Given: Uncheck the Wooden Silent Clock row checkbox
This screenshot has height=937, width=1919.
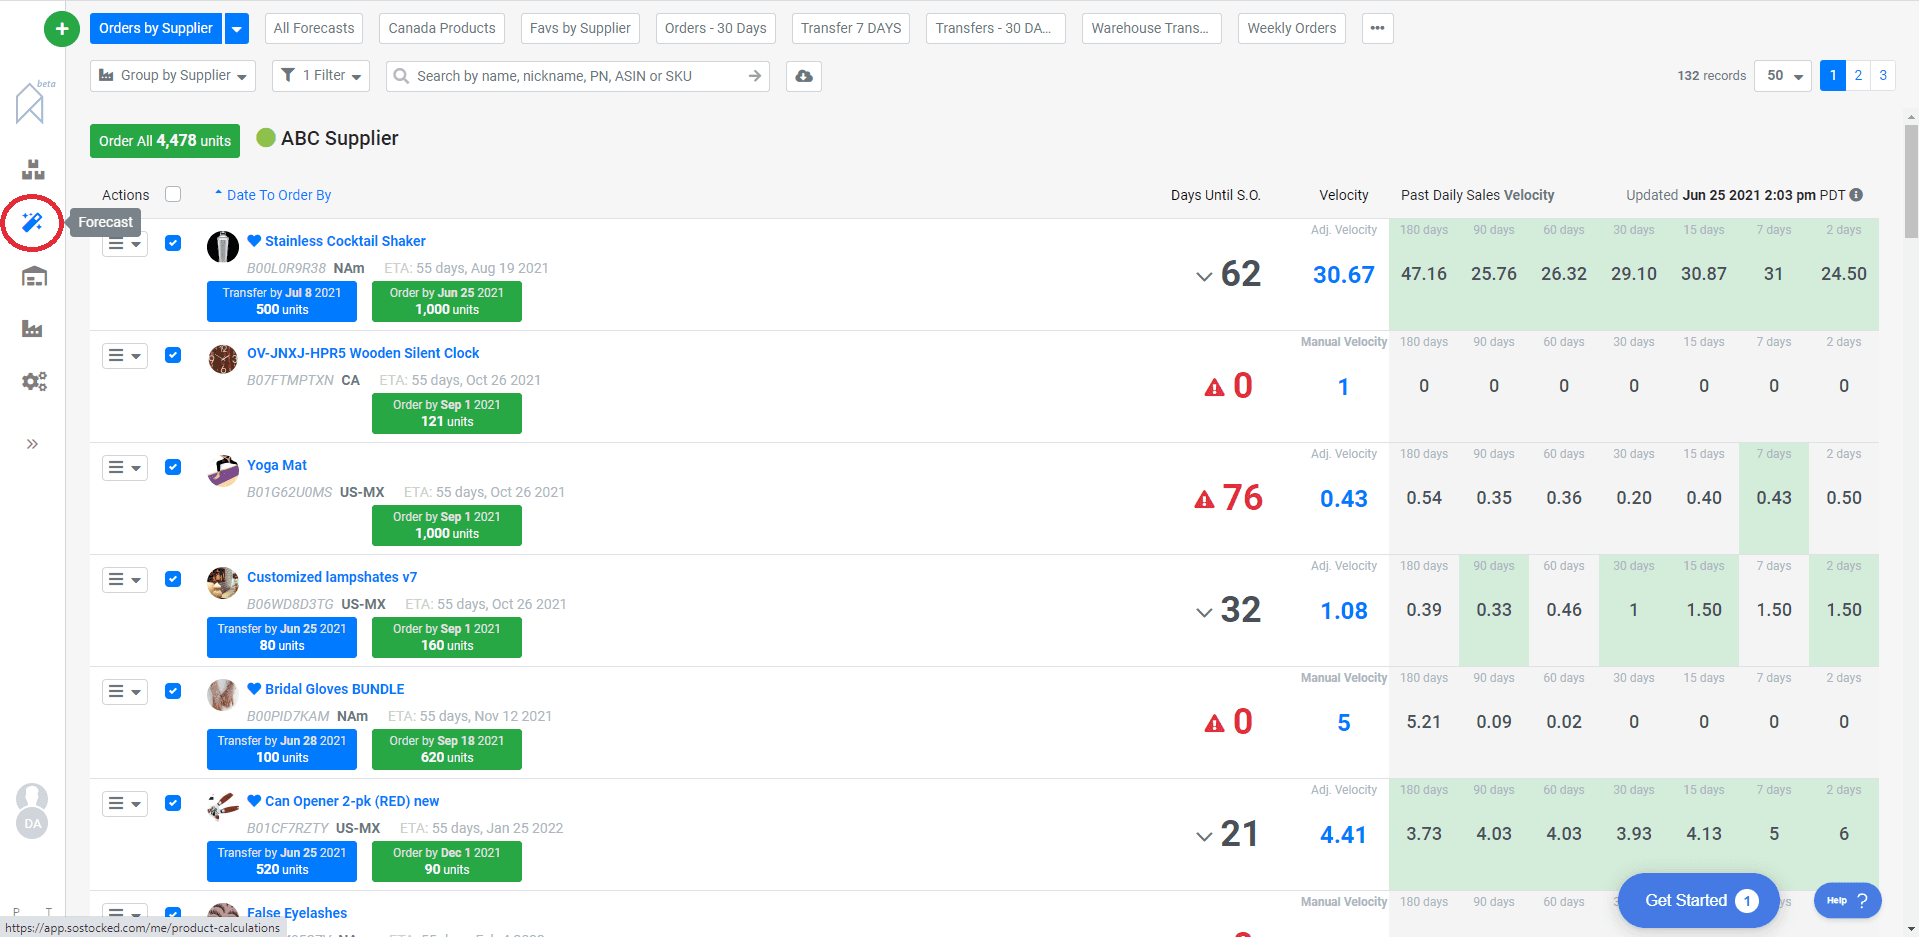Looking at the screenshot, I should pos(173,355).
